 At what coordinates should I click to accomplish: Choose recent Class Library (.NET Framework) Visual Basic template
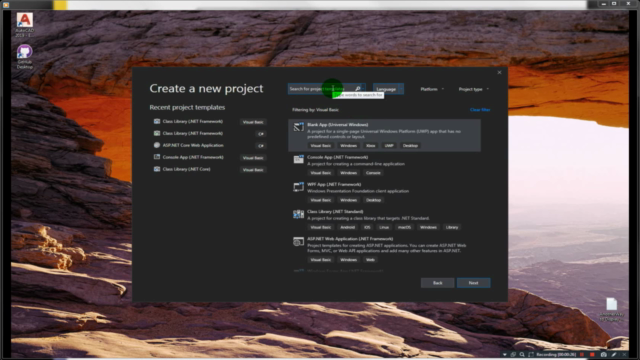coord(209,122)
